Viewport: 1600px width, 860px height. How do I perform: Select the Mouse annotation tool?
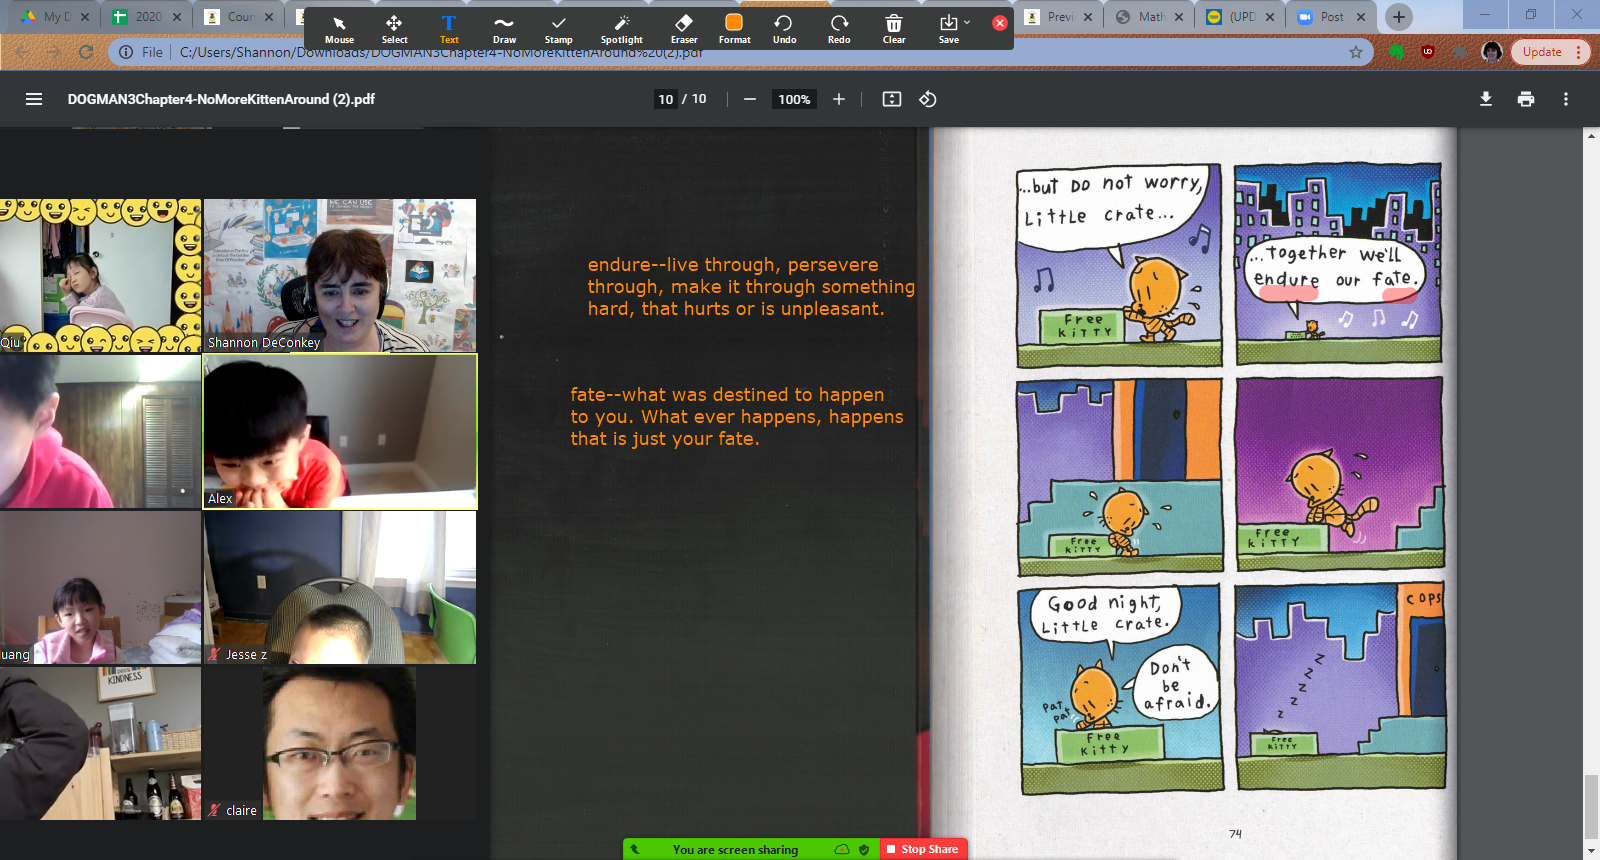[339, 29]
